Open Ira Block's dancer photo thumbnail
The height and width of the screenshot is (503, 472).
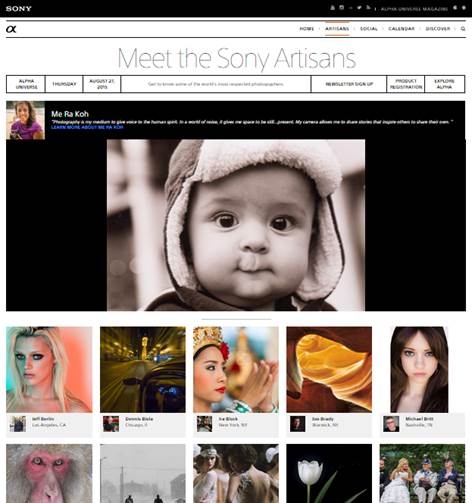[236, 369]
